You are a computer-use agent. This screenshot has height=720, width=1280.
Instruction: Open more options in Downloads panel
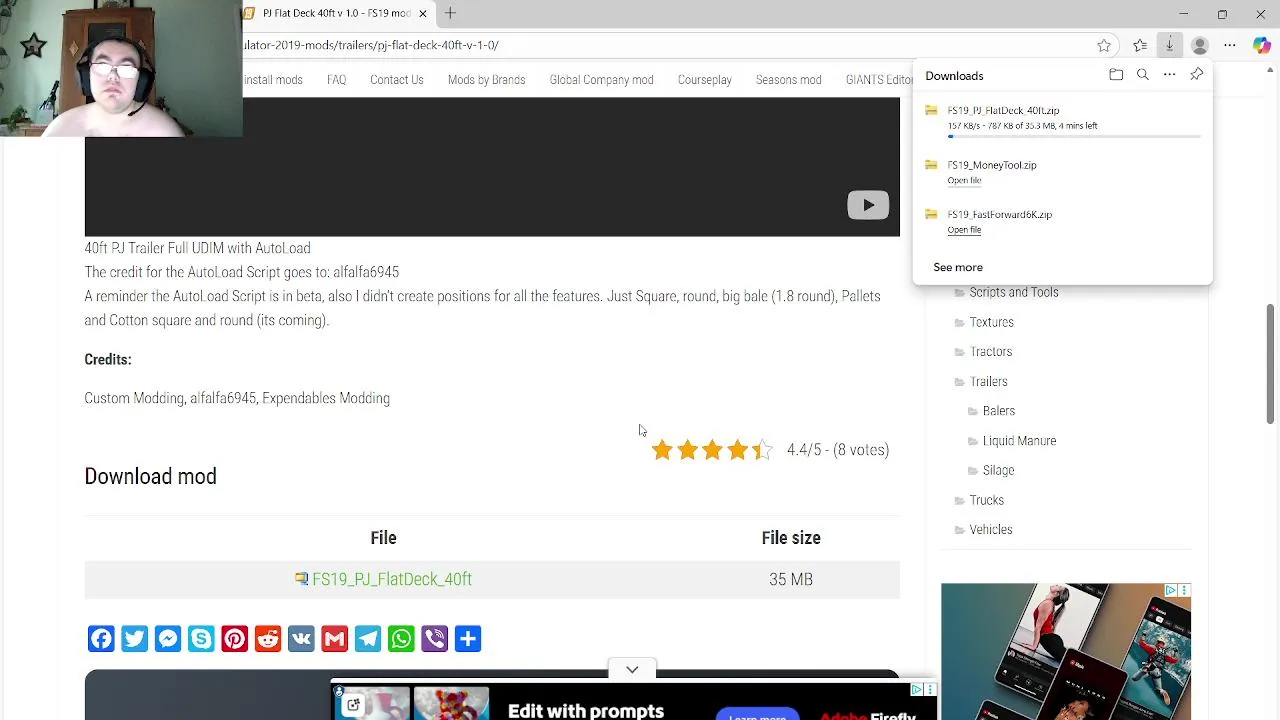click(1169, 75)
